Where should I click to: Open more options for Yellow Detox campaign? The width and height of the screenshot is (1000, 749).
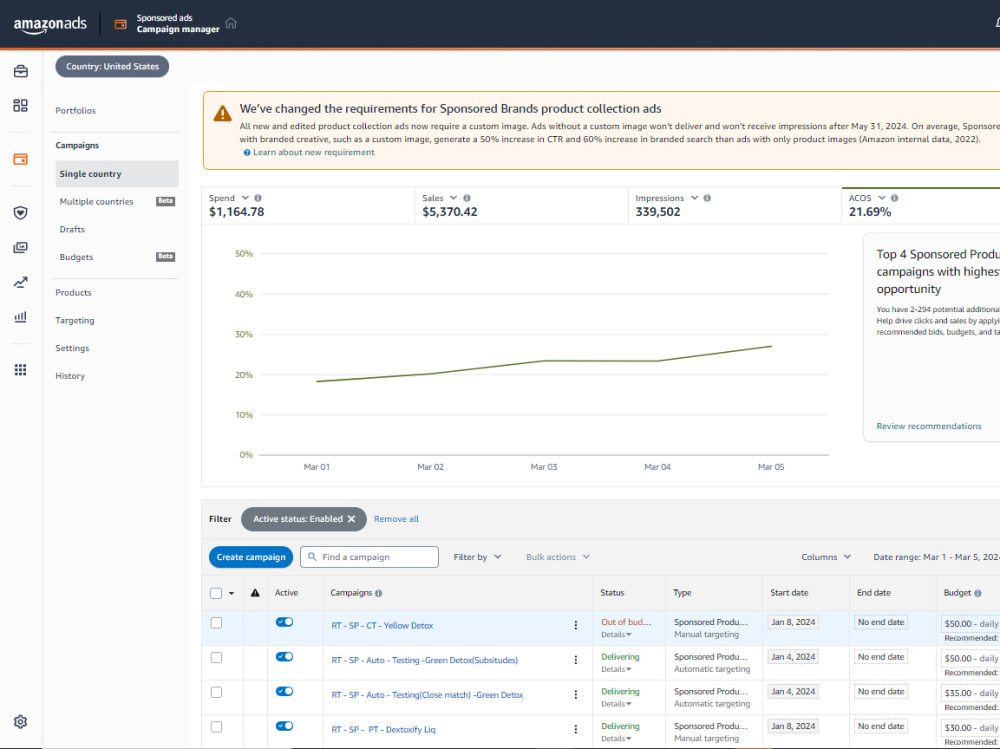coord(575,626)
